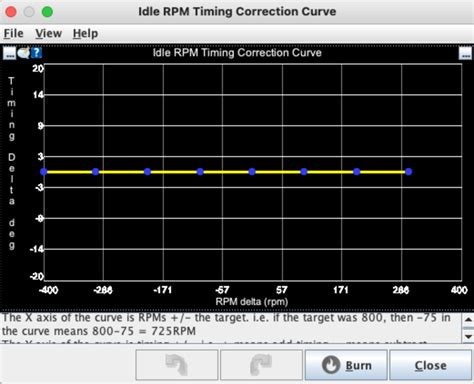Click the top-right ellipsis options icon

(465, 53)
